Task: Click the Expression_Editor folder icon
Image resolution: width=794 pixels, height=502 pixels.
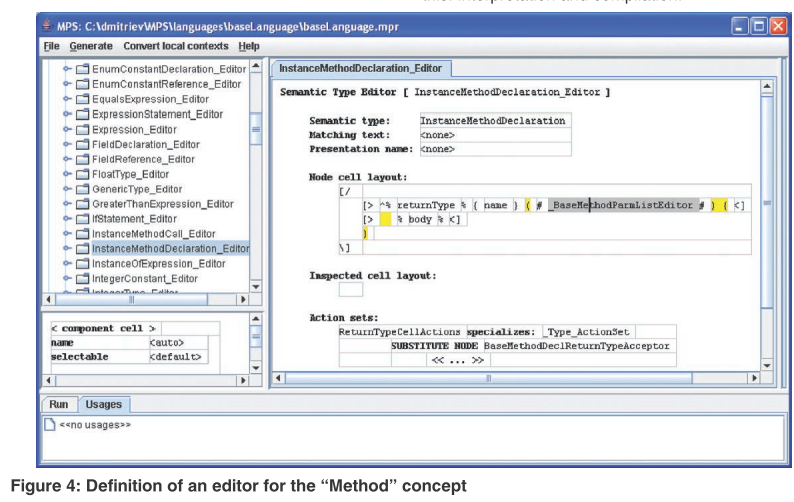Action: [83, 129]
